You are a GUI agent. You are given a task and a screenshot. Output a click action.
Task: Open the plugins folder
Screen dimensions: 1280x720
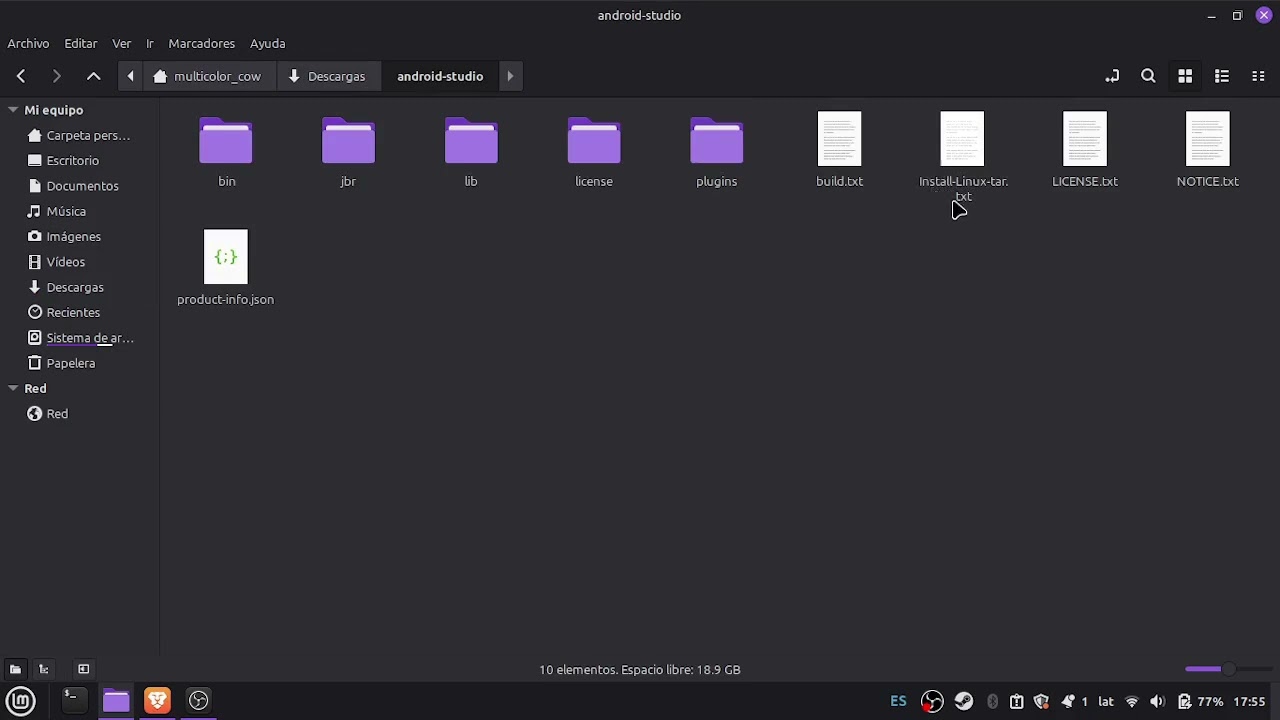point(716,151)
